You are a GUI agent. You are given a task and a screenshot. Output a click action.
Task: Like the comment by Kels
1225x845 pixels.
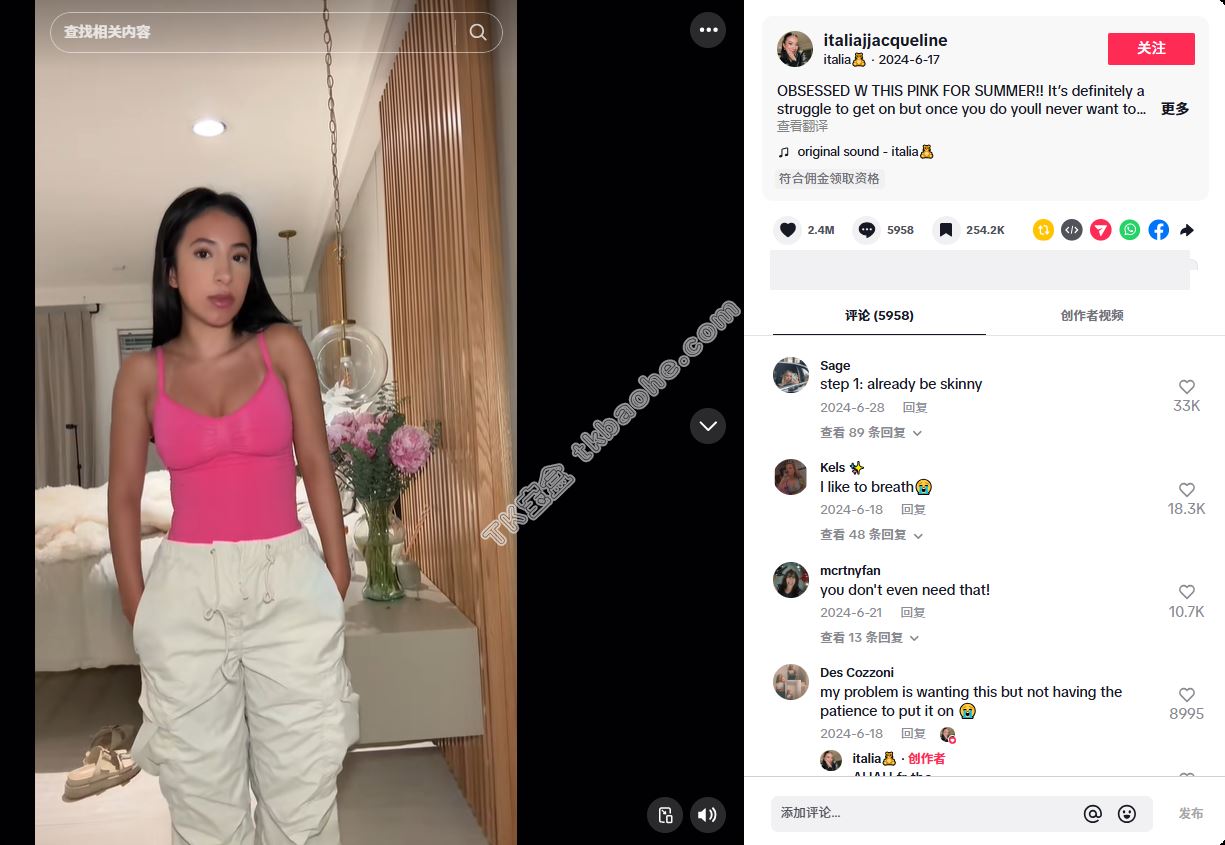tap(1187, 490)
